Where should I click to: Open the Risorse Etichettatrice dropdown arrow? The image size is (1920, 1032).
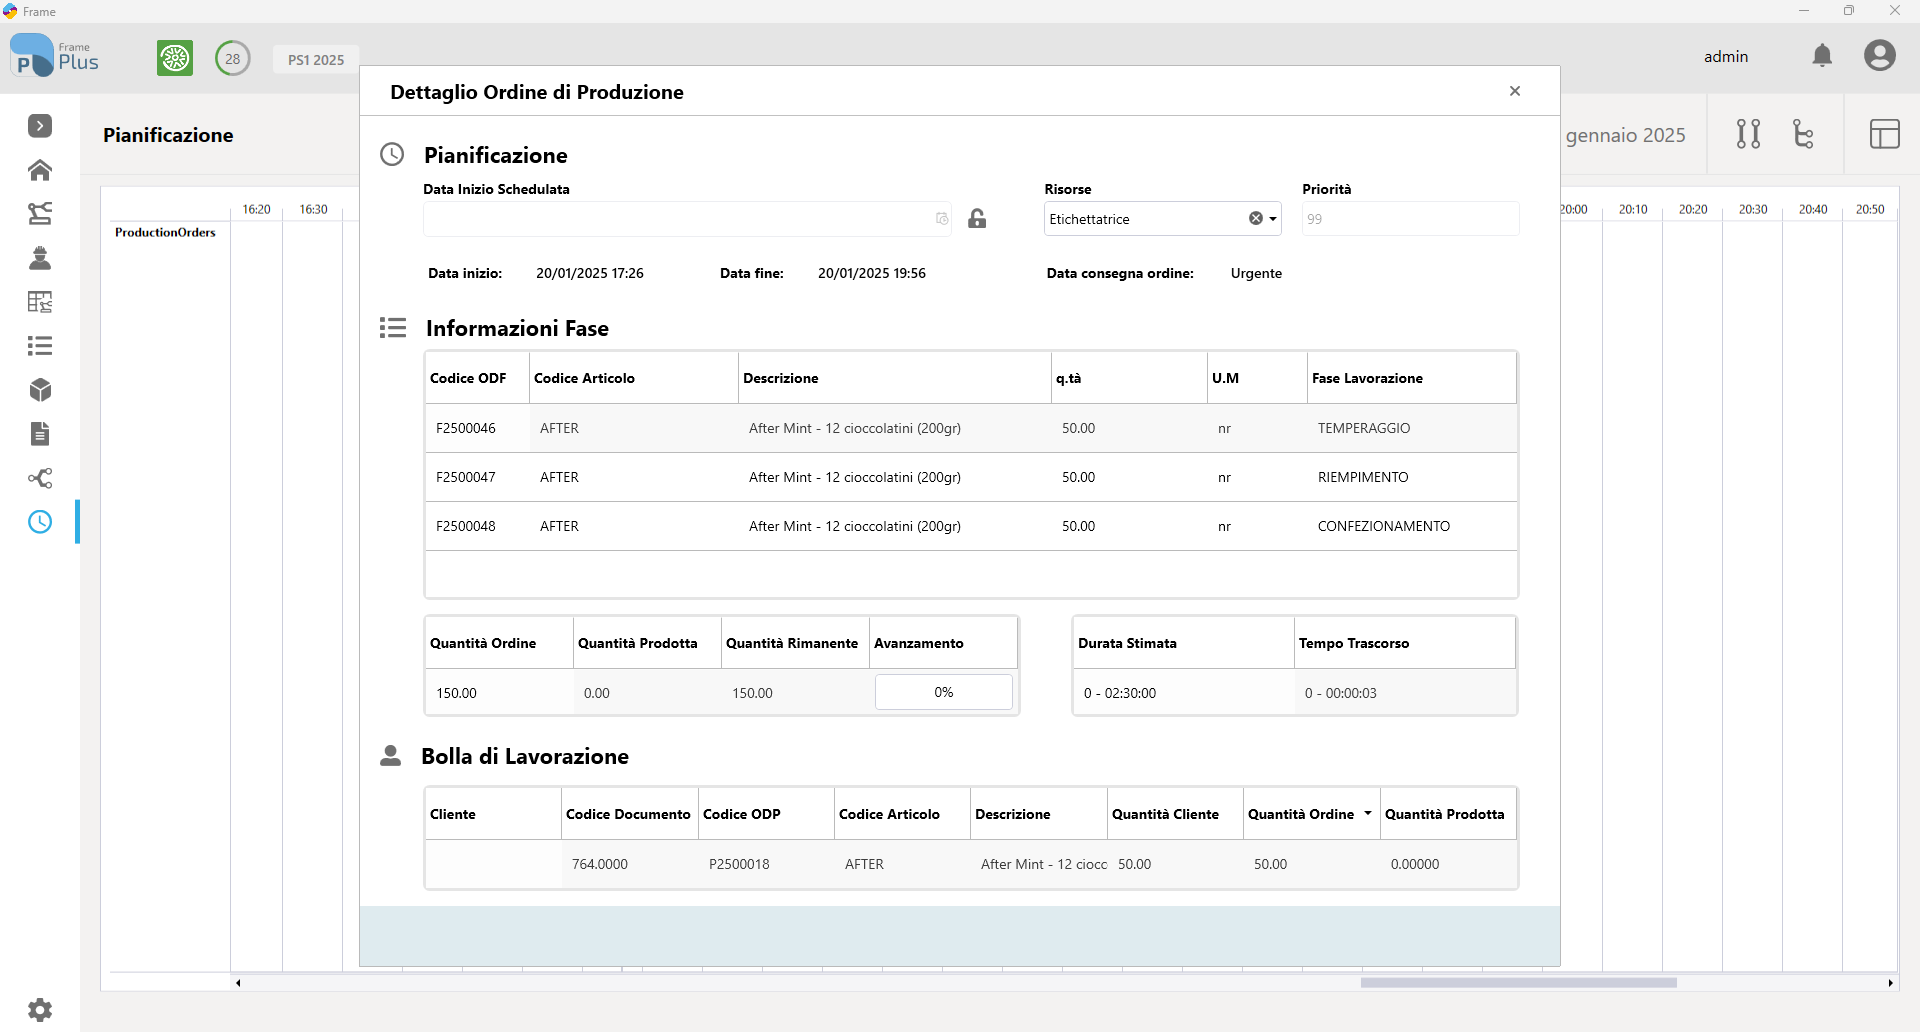click(1273, 219)
